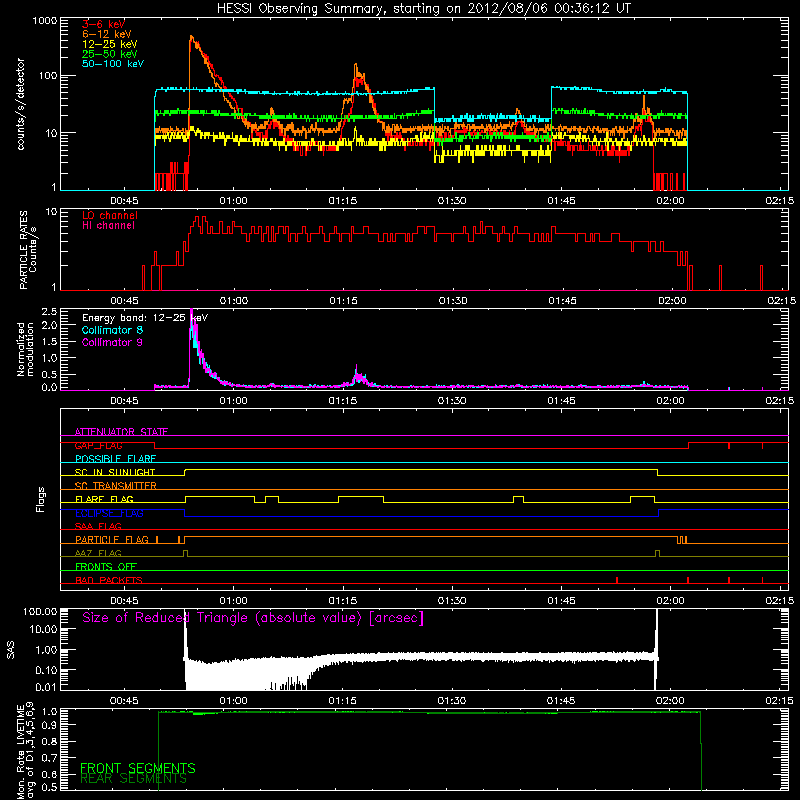The image size is (800, 800).
Task: Click the REAR SEGMENTS legend label
Action: click(x=133, y=779)
